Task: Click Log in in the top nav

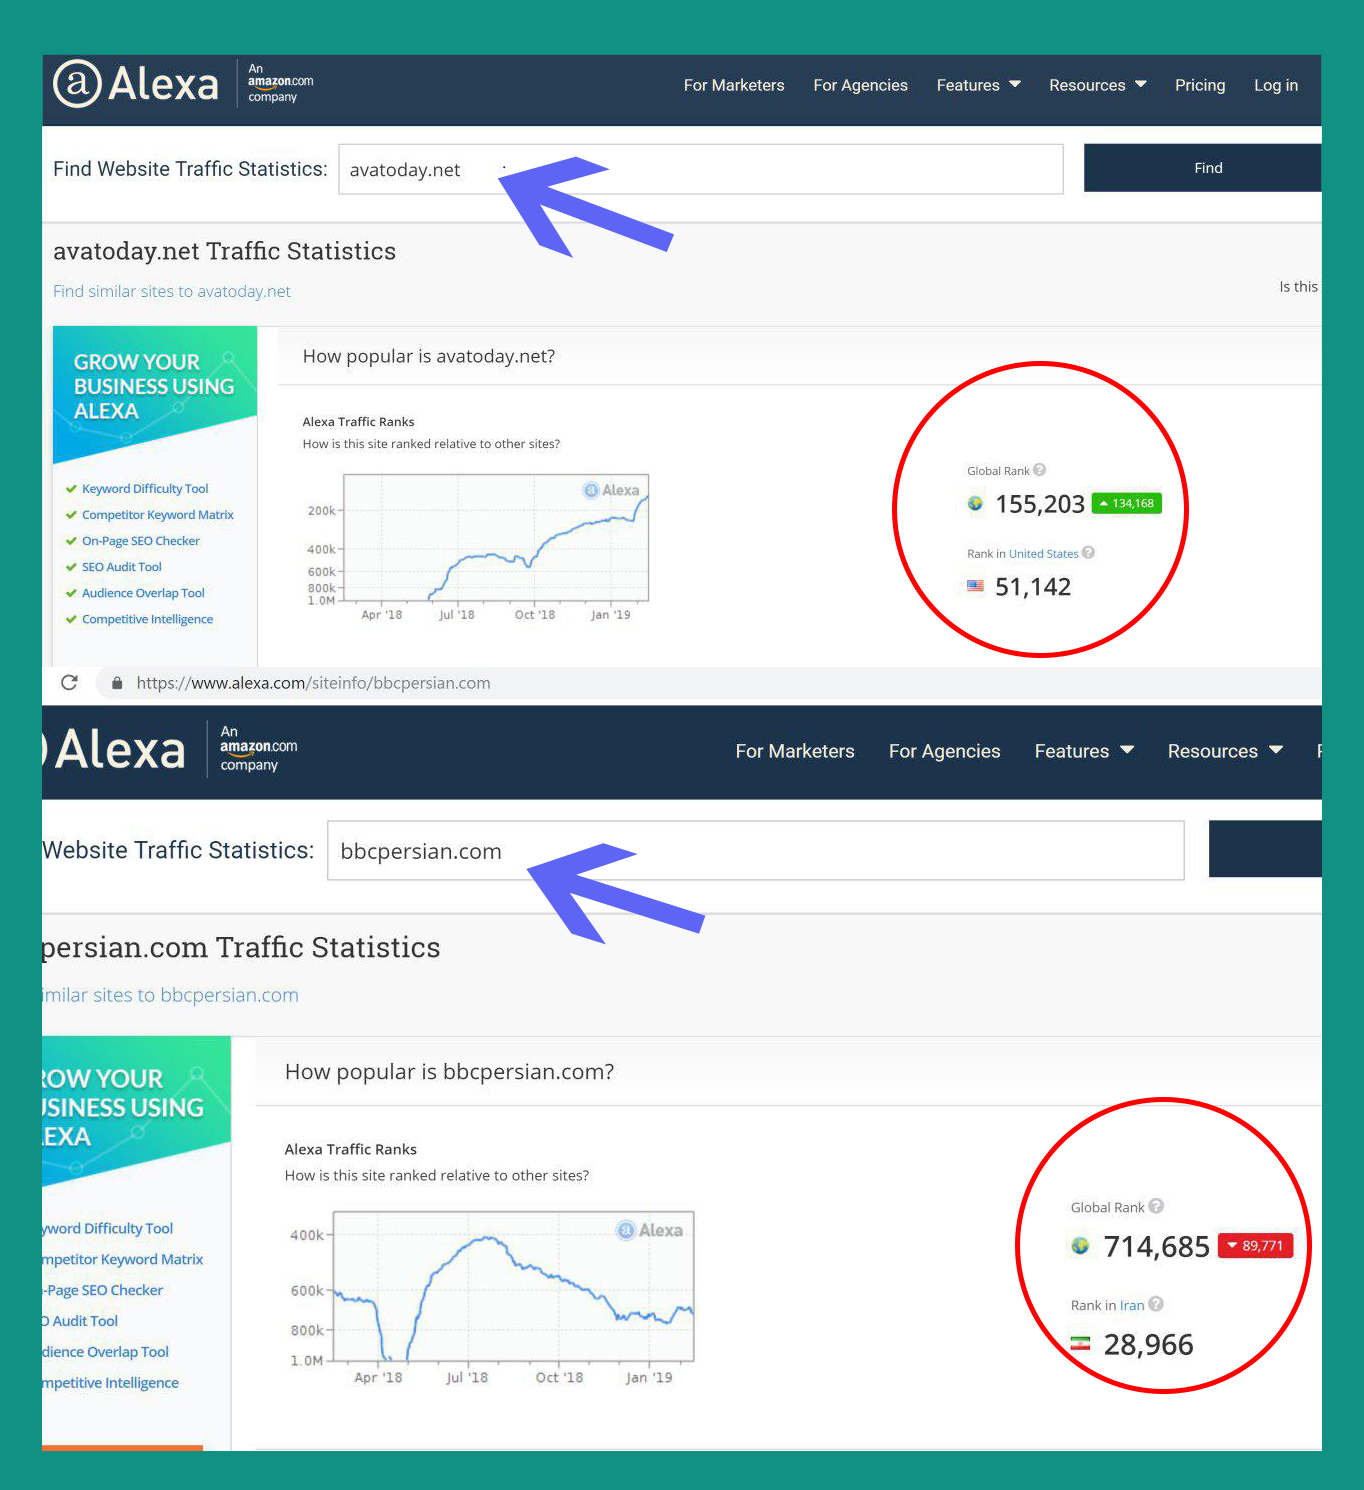Action: (x=1276, y=85)
